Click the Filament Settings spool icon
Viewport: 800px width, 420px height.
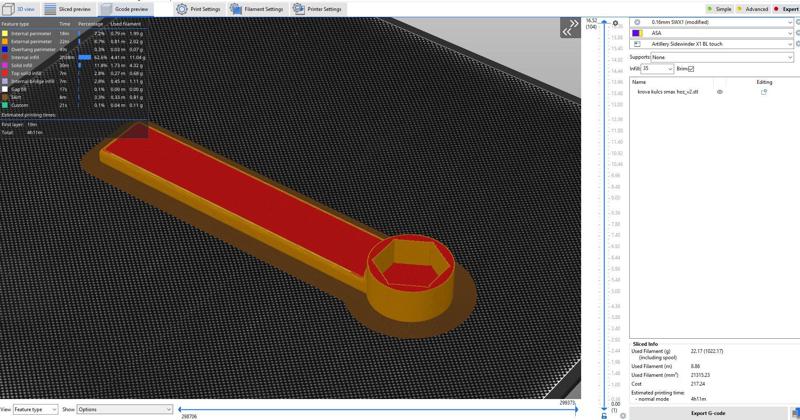(x=236, y=9)
